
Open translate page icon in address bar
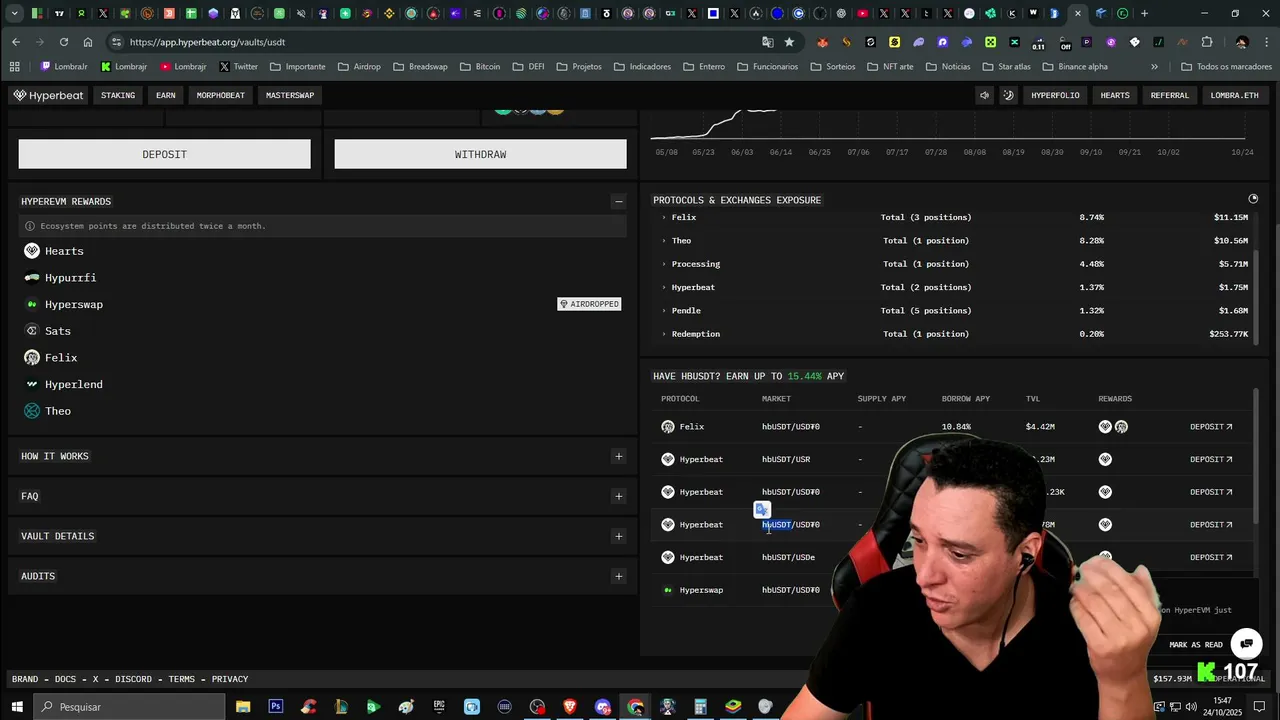point(767,42)
